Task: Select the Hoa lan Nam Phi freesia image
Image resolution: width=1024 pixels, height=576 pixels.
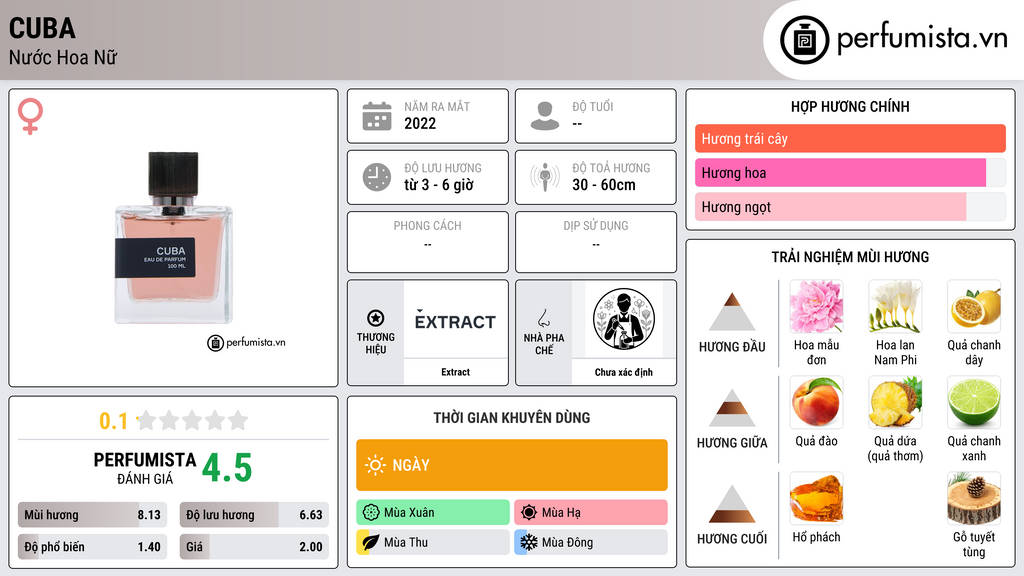Action: coord(895,306)
